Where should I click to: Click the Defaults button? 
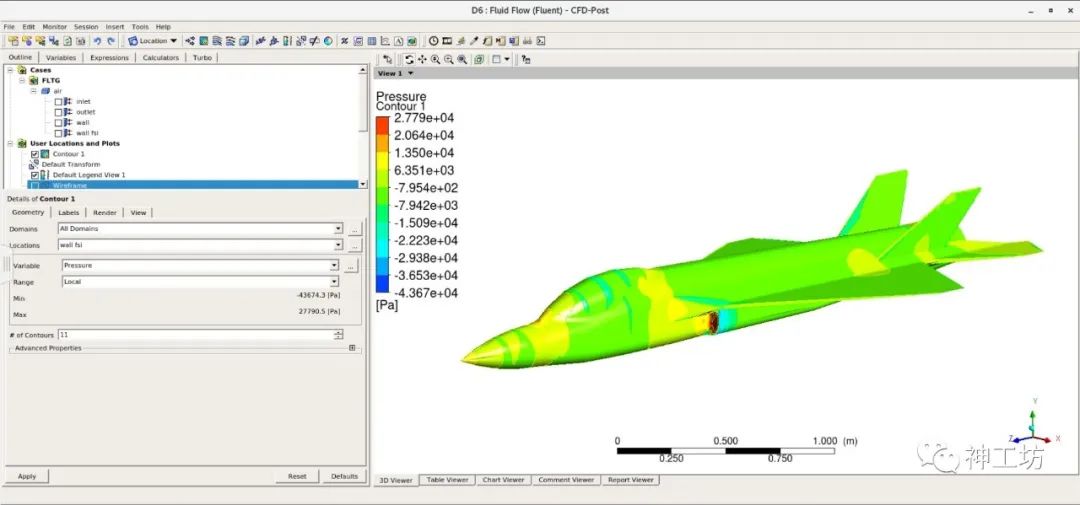[344, 476]
